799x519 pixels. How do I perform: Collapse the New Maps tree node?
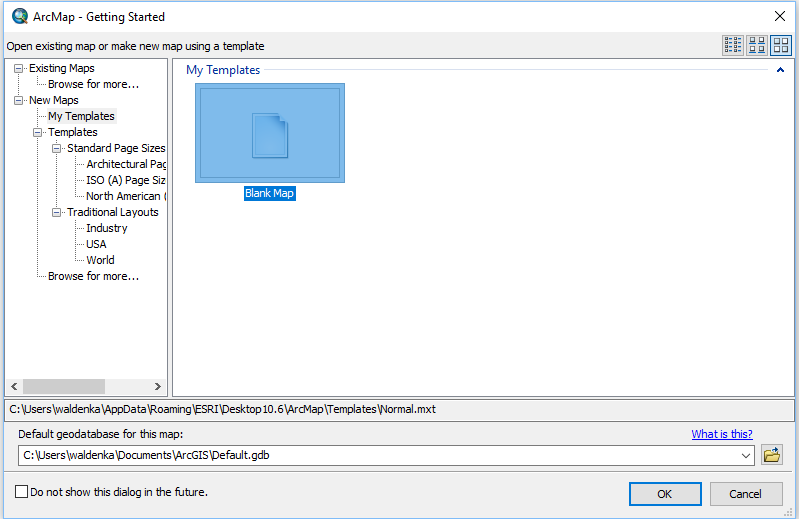pos(19,100)
